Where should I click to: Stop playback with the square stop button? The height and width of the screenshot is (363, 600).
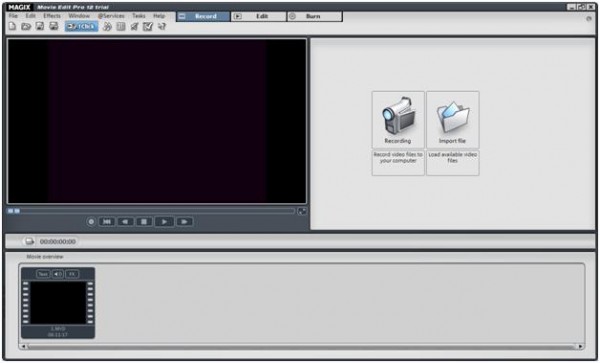click(x=144, y=222)
